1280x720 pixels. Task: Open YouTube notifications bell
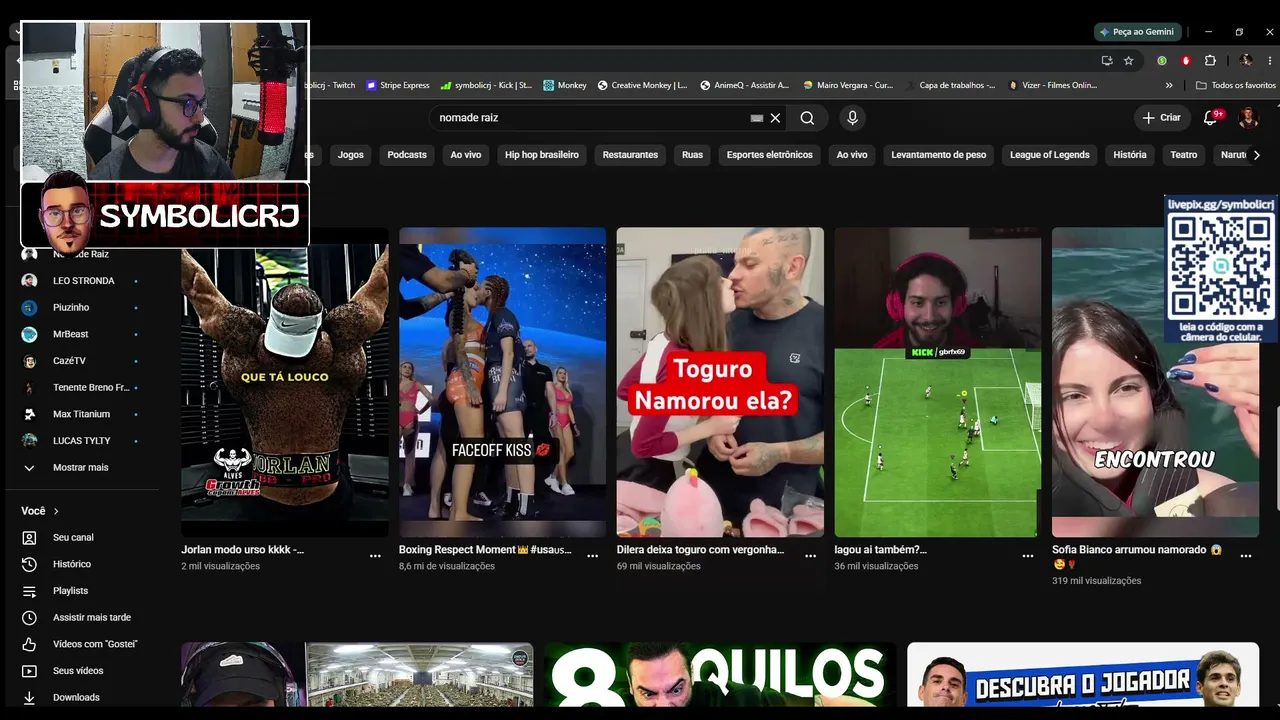tap(1210, 118)
